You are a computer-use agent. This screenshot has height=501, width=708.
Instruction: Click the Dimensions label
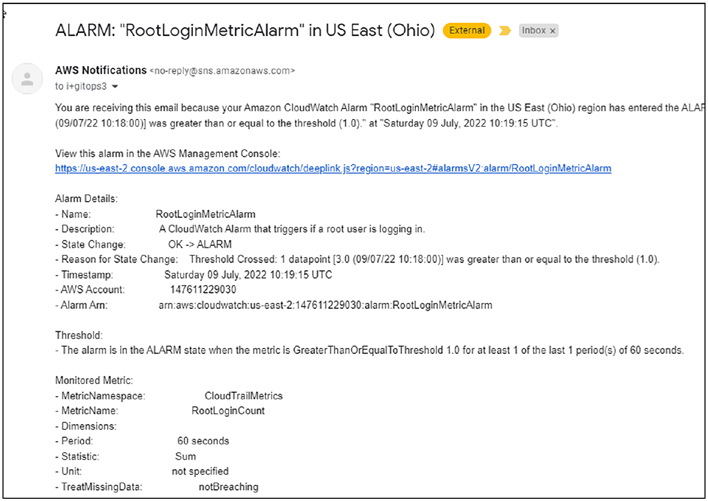click(x=86, y=426)
